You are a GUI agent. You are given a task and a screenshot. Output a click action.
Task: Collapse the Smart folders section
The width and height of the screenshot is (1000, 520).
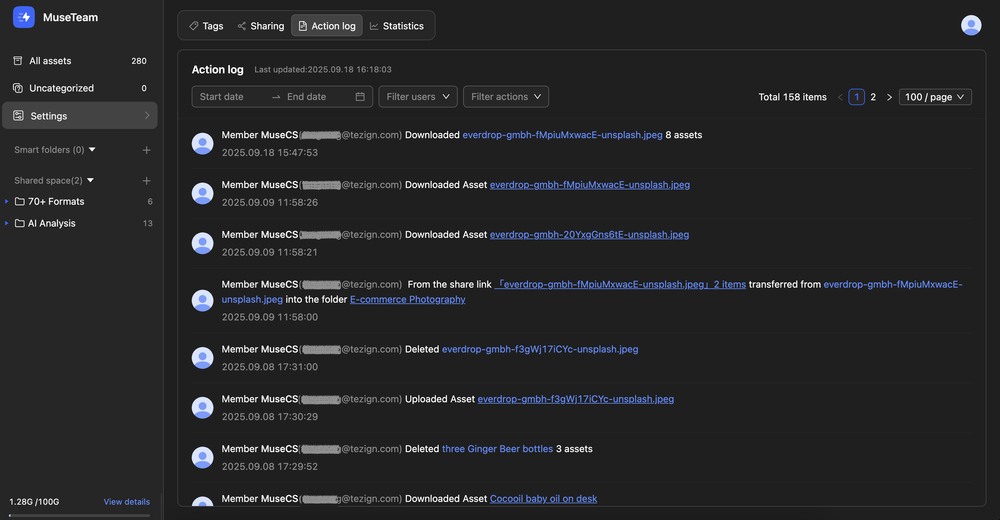pos(92,150)
